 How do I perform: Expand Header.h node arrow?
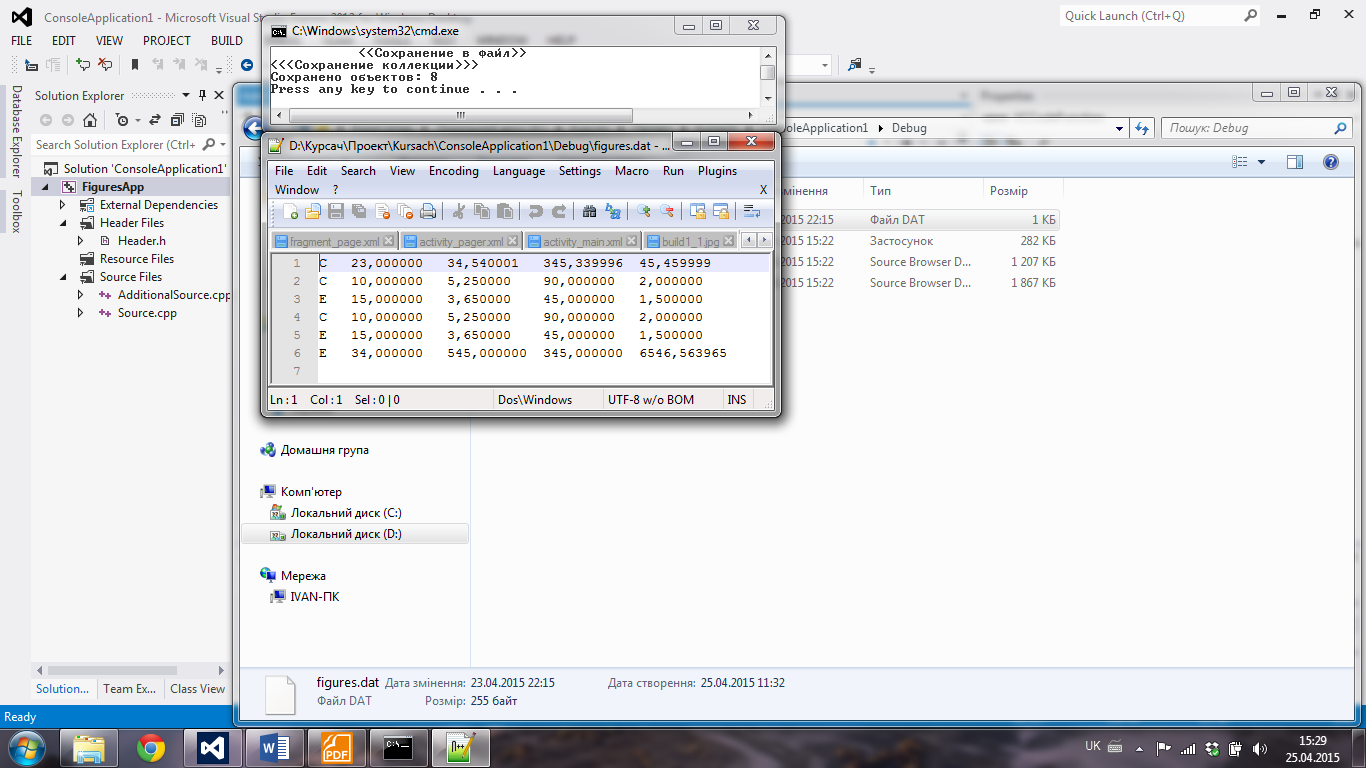(82, 241)
